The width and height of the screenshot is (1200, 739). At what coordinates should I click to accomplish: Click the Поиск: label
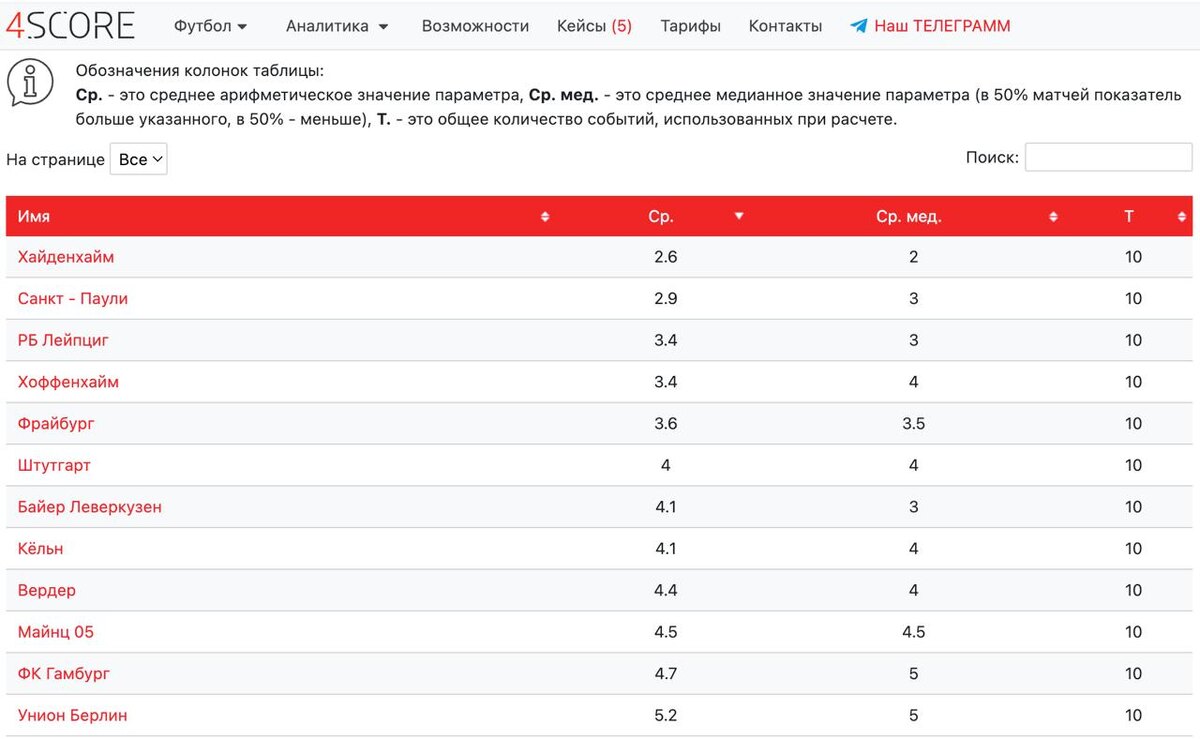992,157
